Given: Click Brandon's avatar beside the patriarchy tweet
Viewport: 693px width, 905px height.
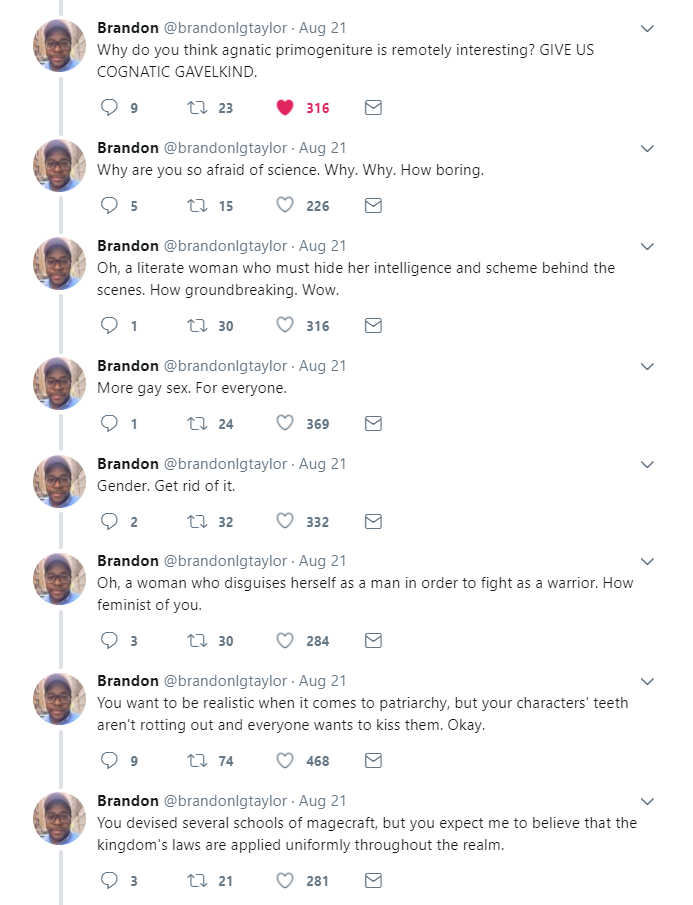Looking at the screenshot, I should [x=60, y=700].
